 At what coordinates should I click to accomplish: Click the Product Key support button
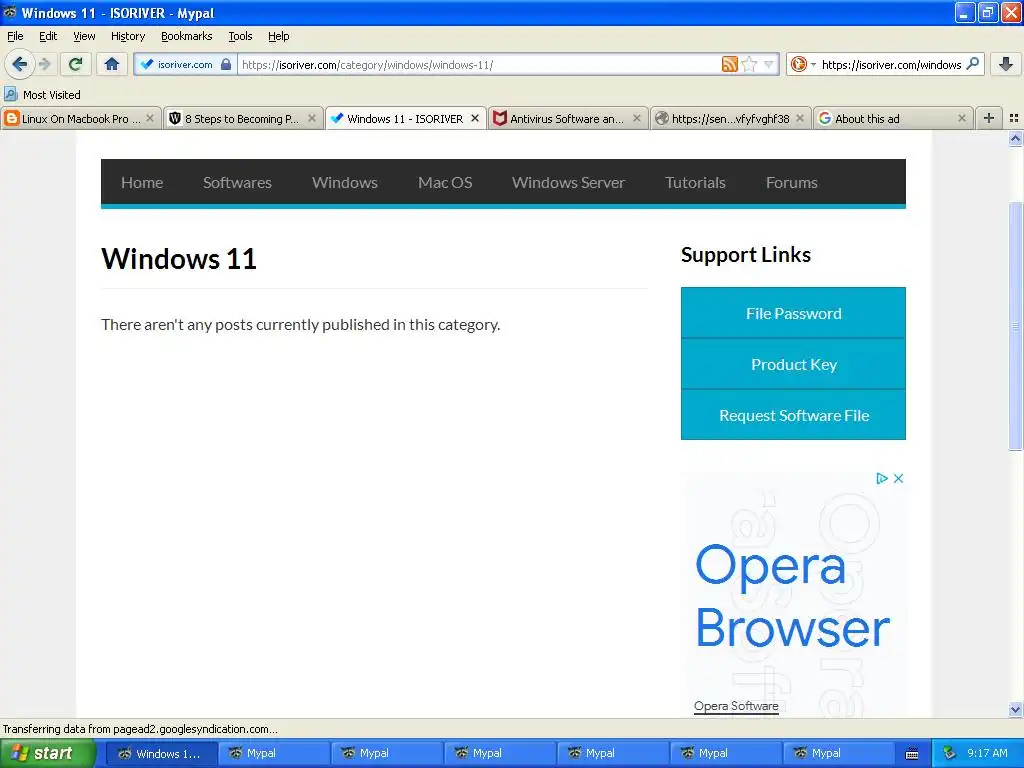click(x=793, y=364)
